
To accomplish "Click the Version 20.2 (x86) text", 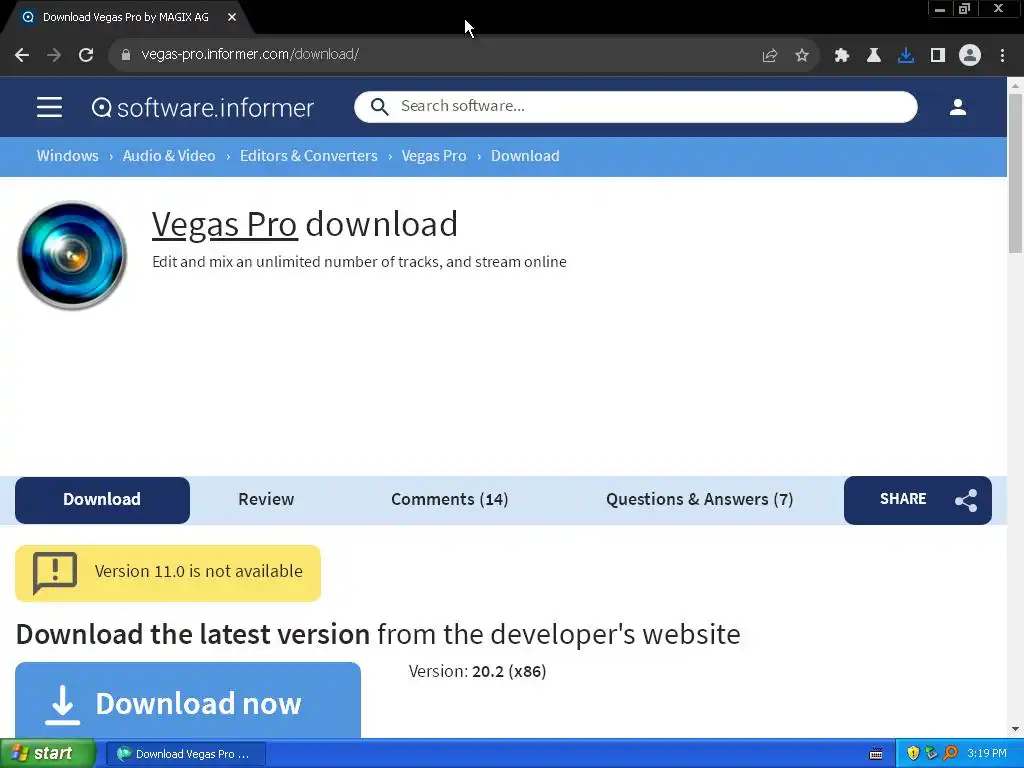I will 477,671.
